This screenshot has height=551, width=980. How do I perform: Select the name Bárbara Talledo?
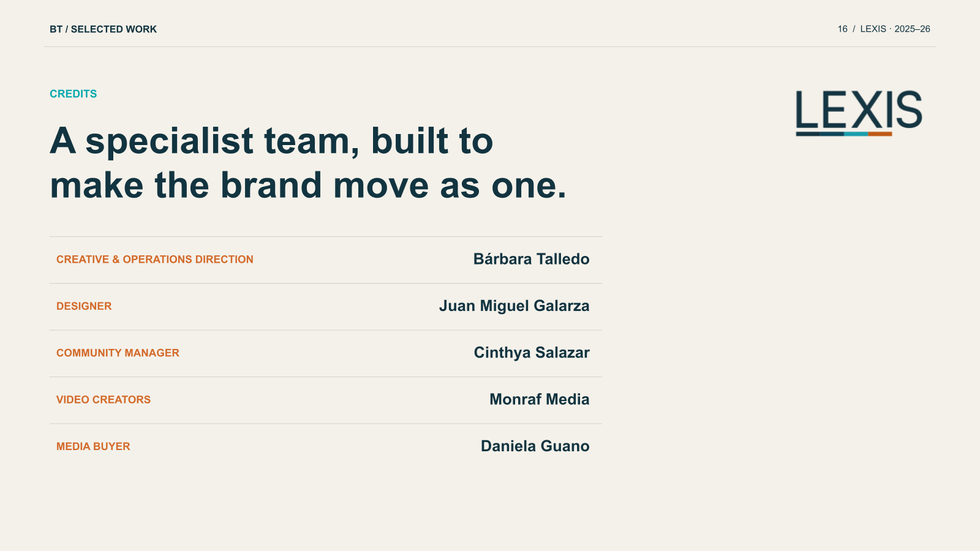pyautogui.click(x=531, y=259)
